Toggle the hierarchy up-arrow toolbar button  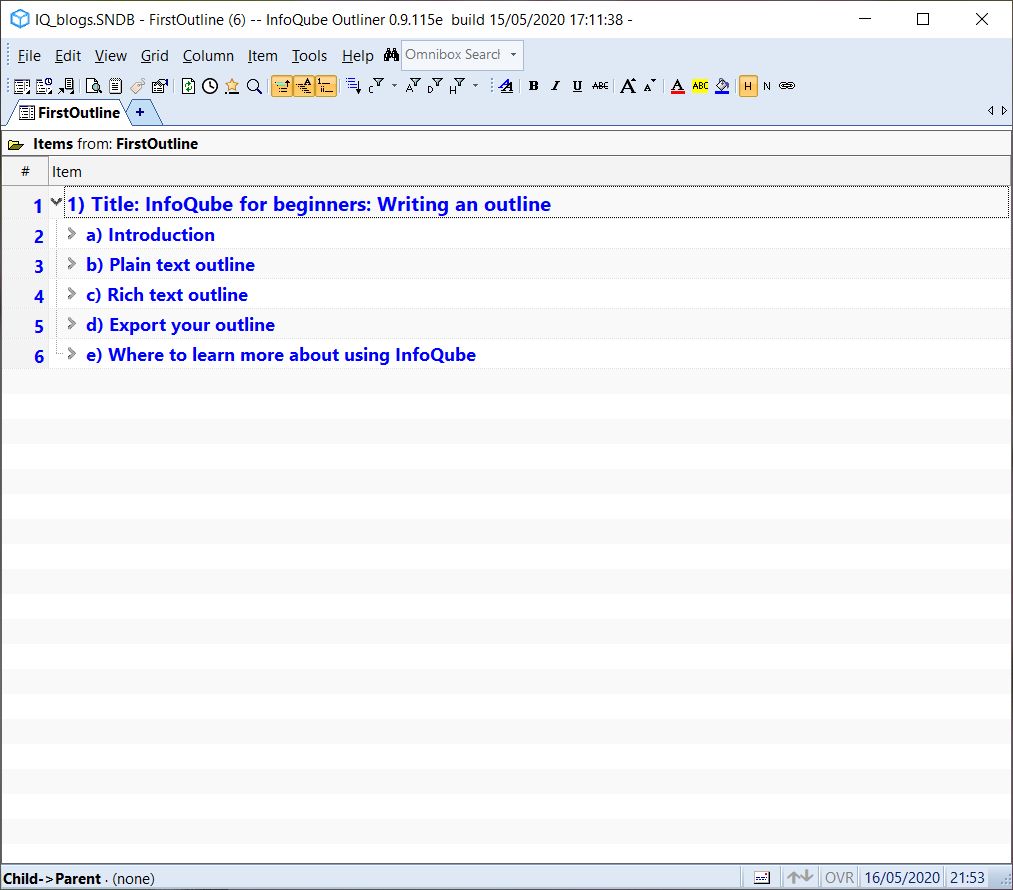pos(282,86)
